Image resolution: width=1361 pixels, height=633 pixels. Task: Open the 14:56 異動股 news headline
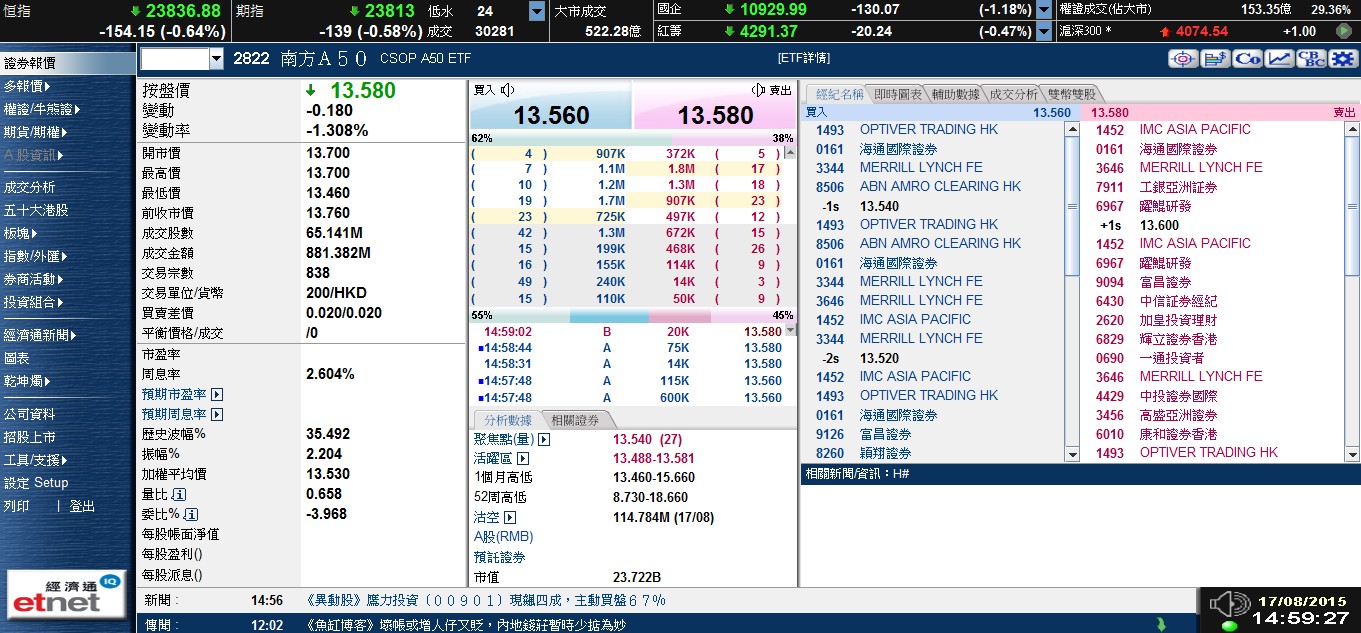[486, 601]
